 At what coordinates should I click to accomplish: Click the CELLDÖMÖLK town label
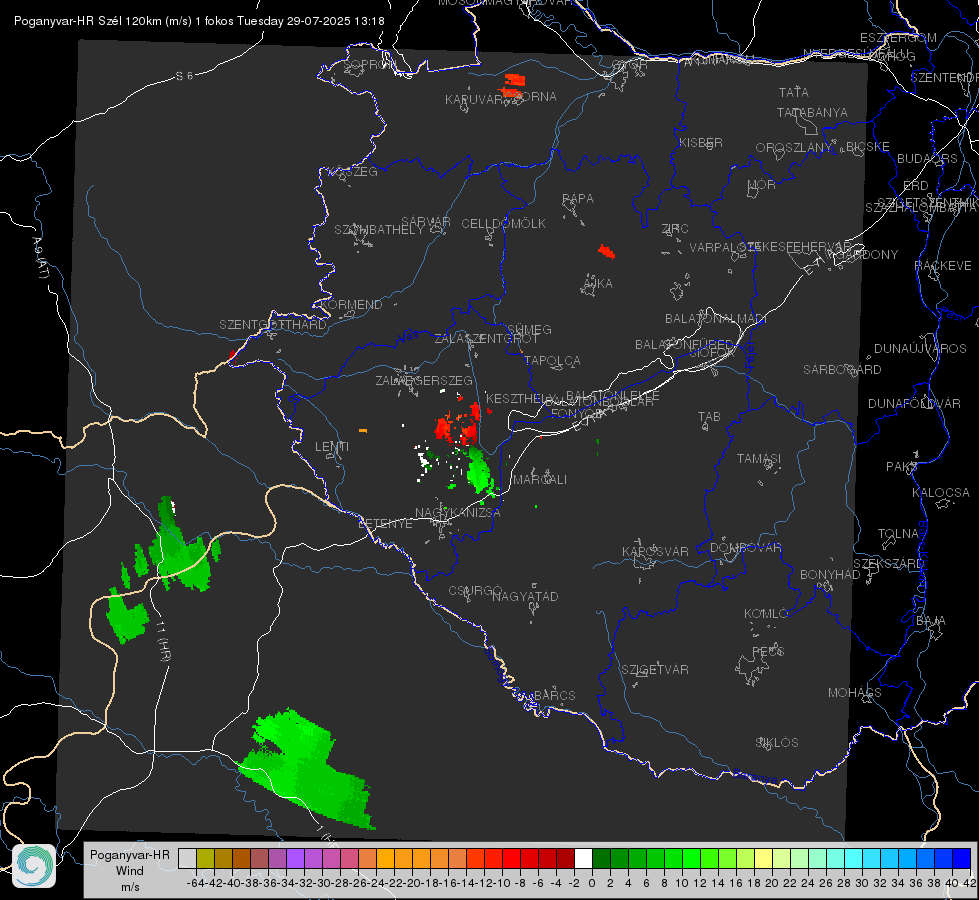[x=503, y=224]
